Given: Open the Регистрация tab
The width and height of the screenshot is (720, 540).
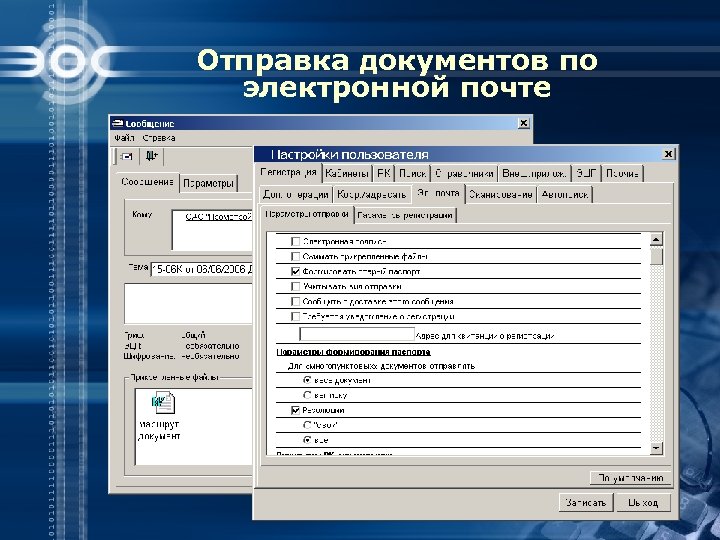Looking at the screenshot, I should [288, 173].
